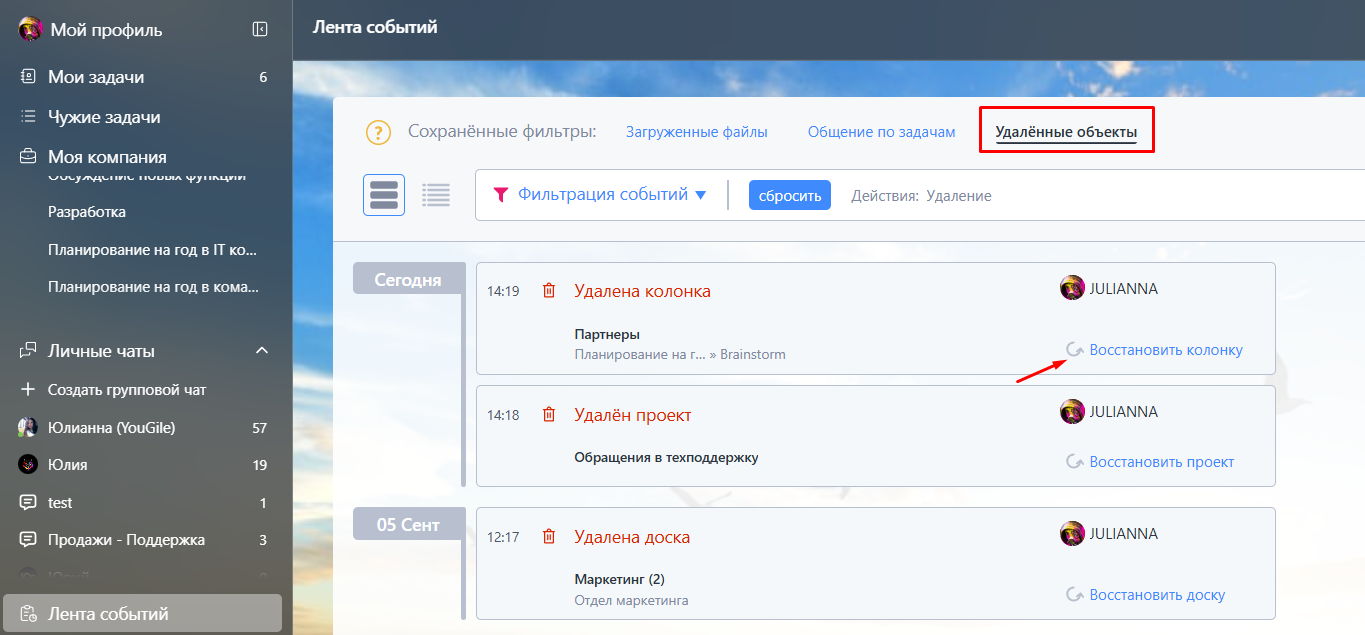Click the Маркетинг (2) board name

(619, 579)
